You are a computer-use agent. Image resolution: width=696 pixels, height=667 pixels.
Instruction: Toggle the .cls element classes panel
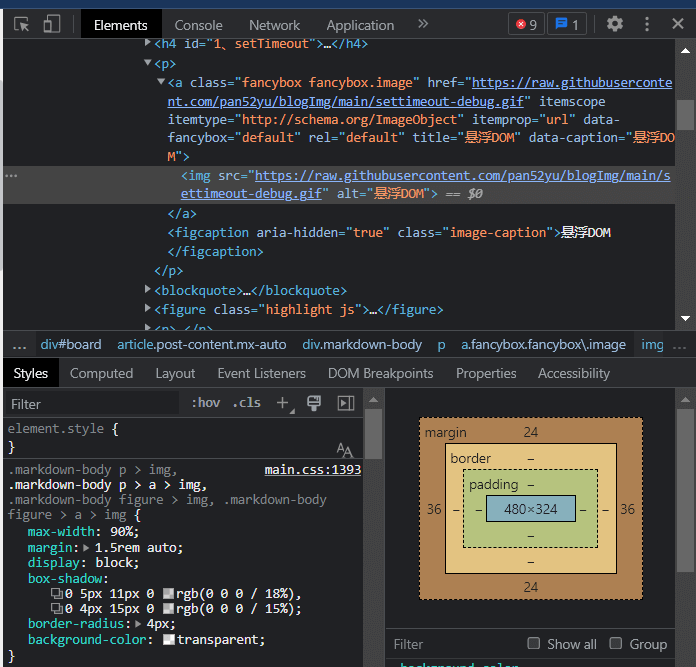247,403
